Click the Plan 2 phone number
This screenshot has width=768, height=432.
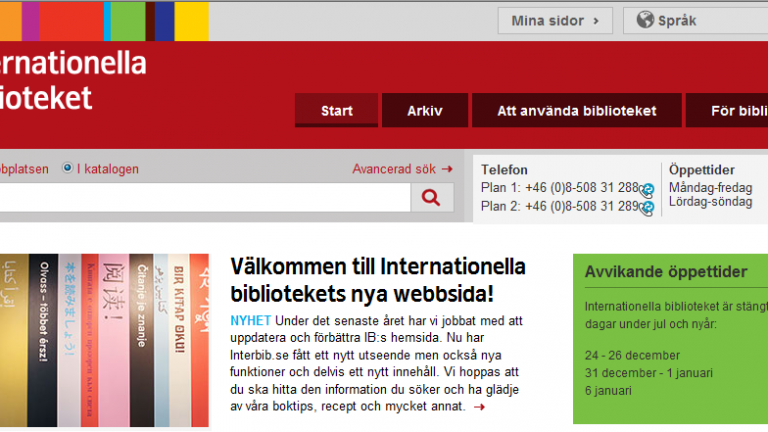582,206
